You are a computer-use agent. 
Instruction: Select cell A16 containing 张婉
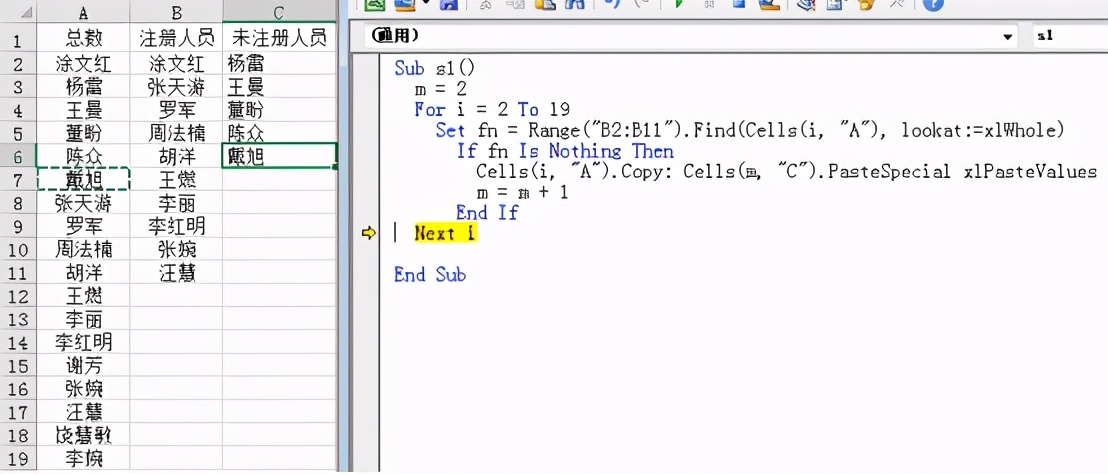(83, 389)
